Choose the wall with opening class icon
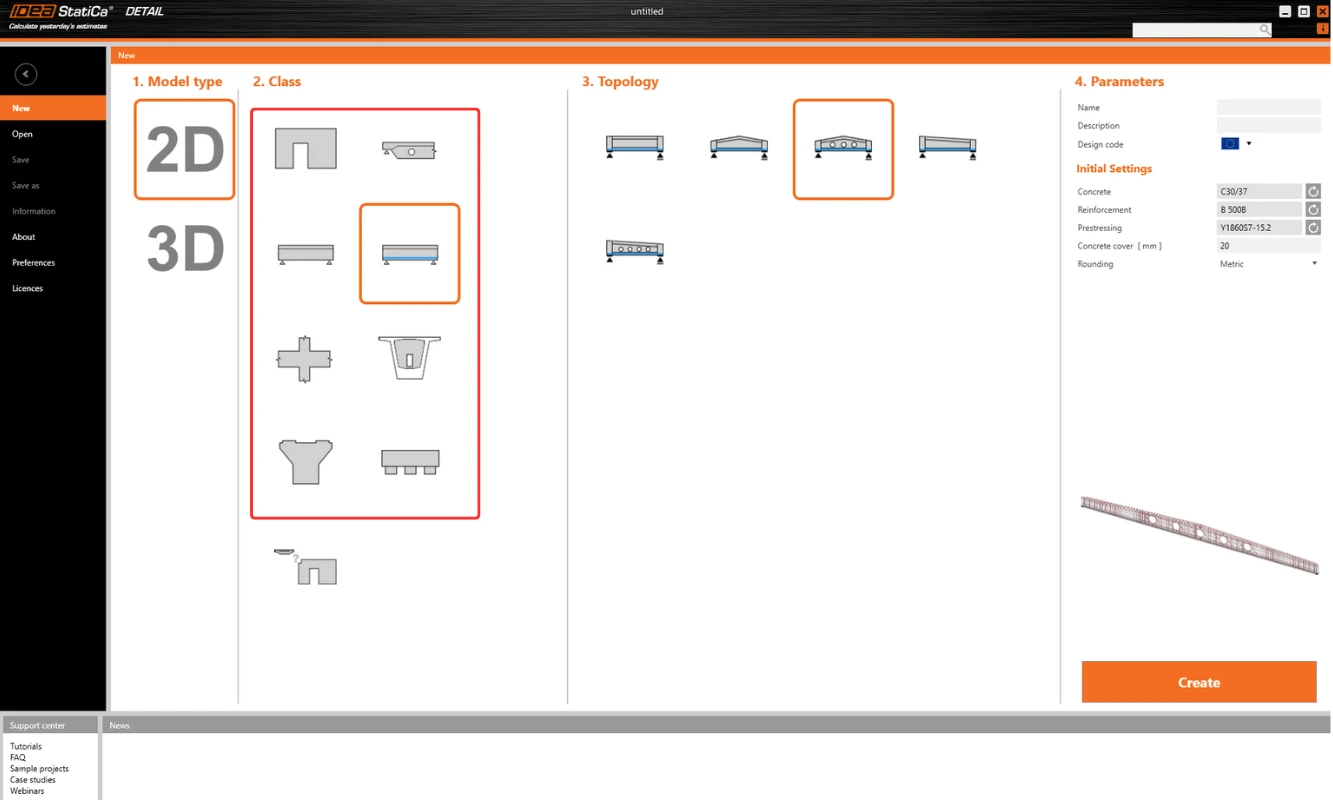1333x800 pixels. [305, 149]
